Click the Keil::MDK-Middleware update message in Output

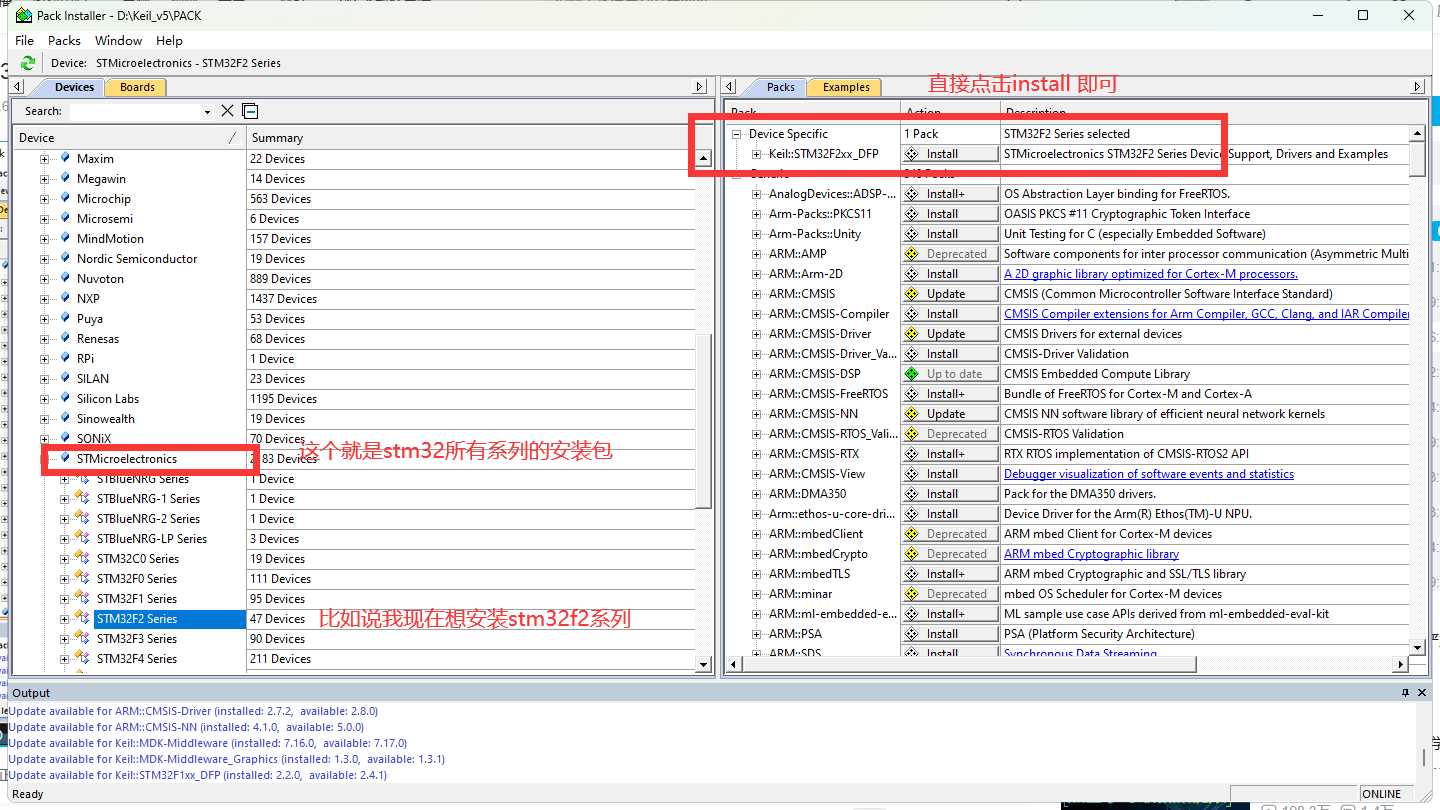[208, 743]
